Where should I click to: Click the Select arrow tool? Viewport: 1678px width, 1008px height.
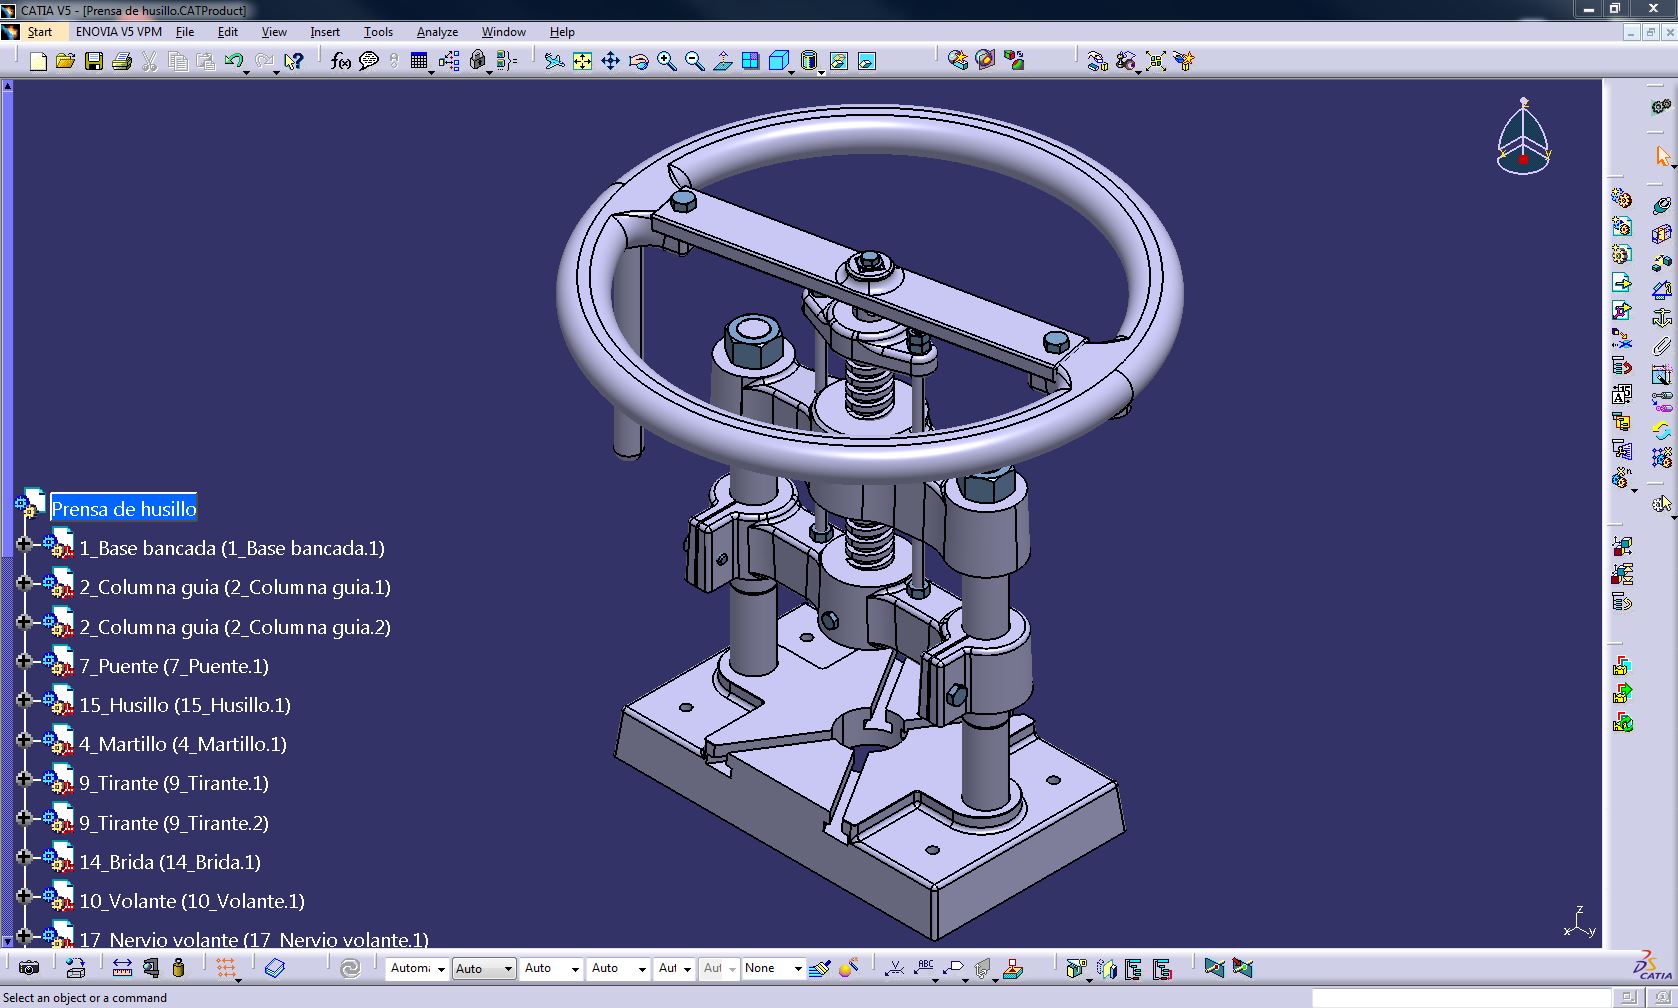tap(1662, 156)
